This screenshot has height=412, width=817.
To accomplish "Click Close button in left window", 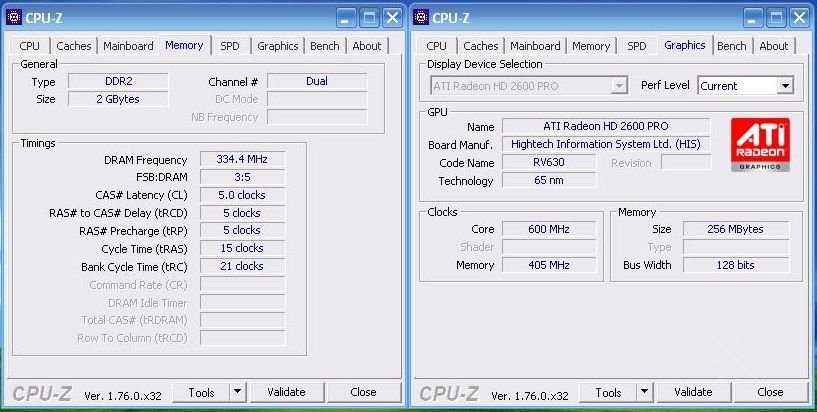I will [363, 392].
